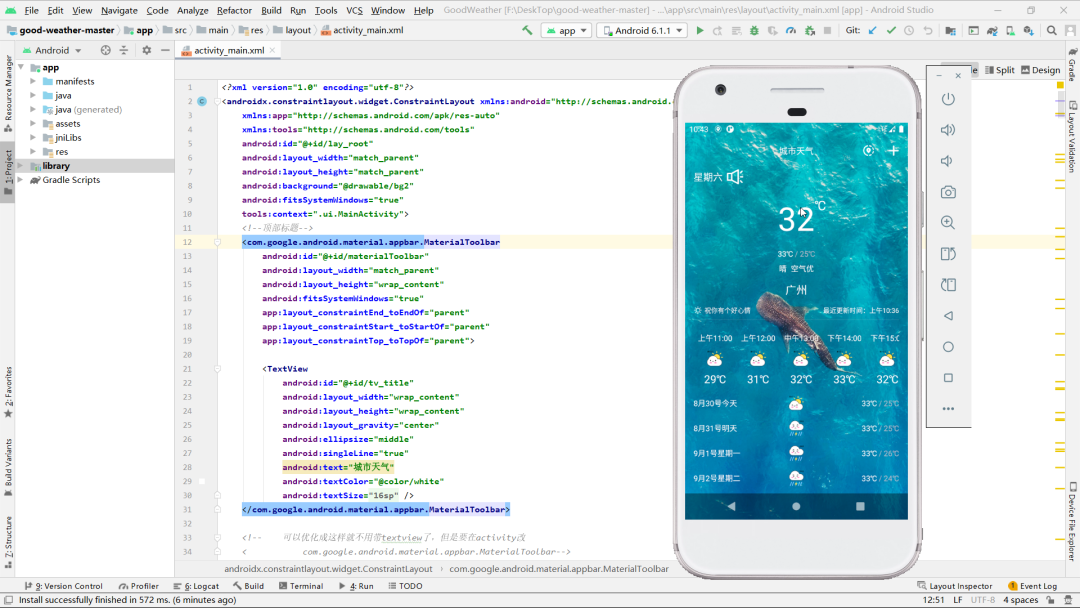Open the Event Log
1080x608 pixels.
click(x=1032, y=586)
